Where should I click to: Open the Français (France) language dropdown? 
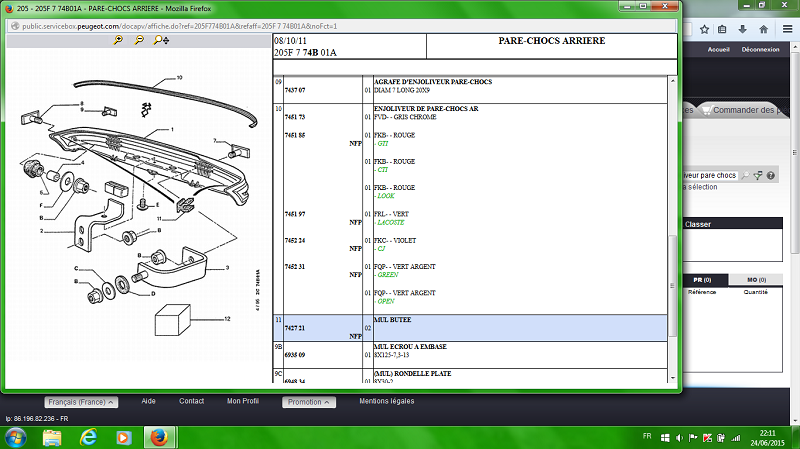[x=81, y=402]
